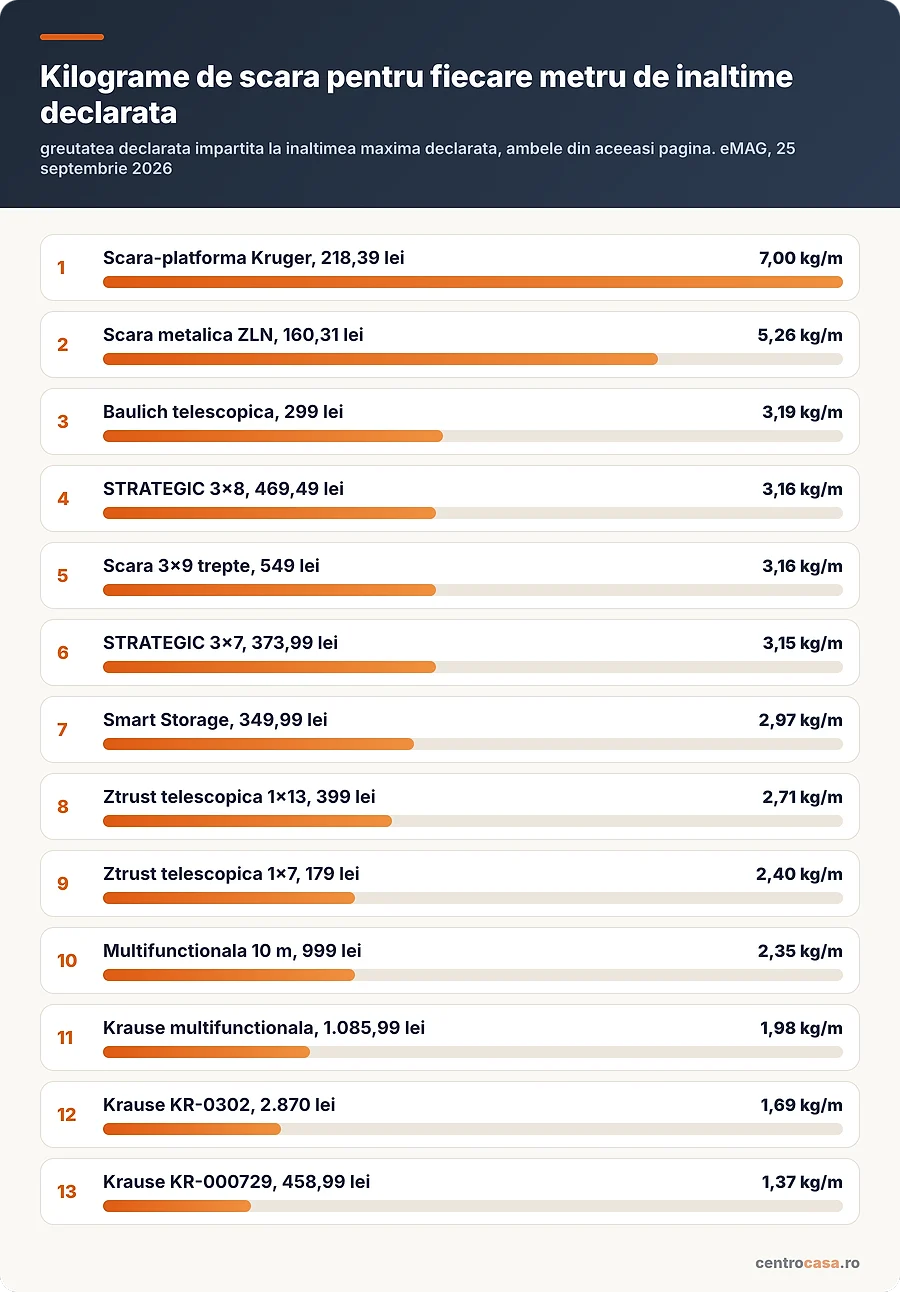Click the 5,26 kg/m value

[800, 335]
